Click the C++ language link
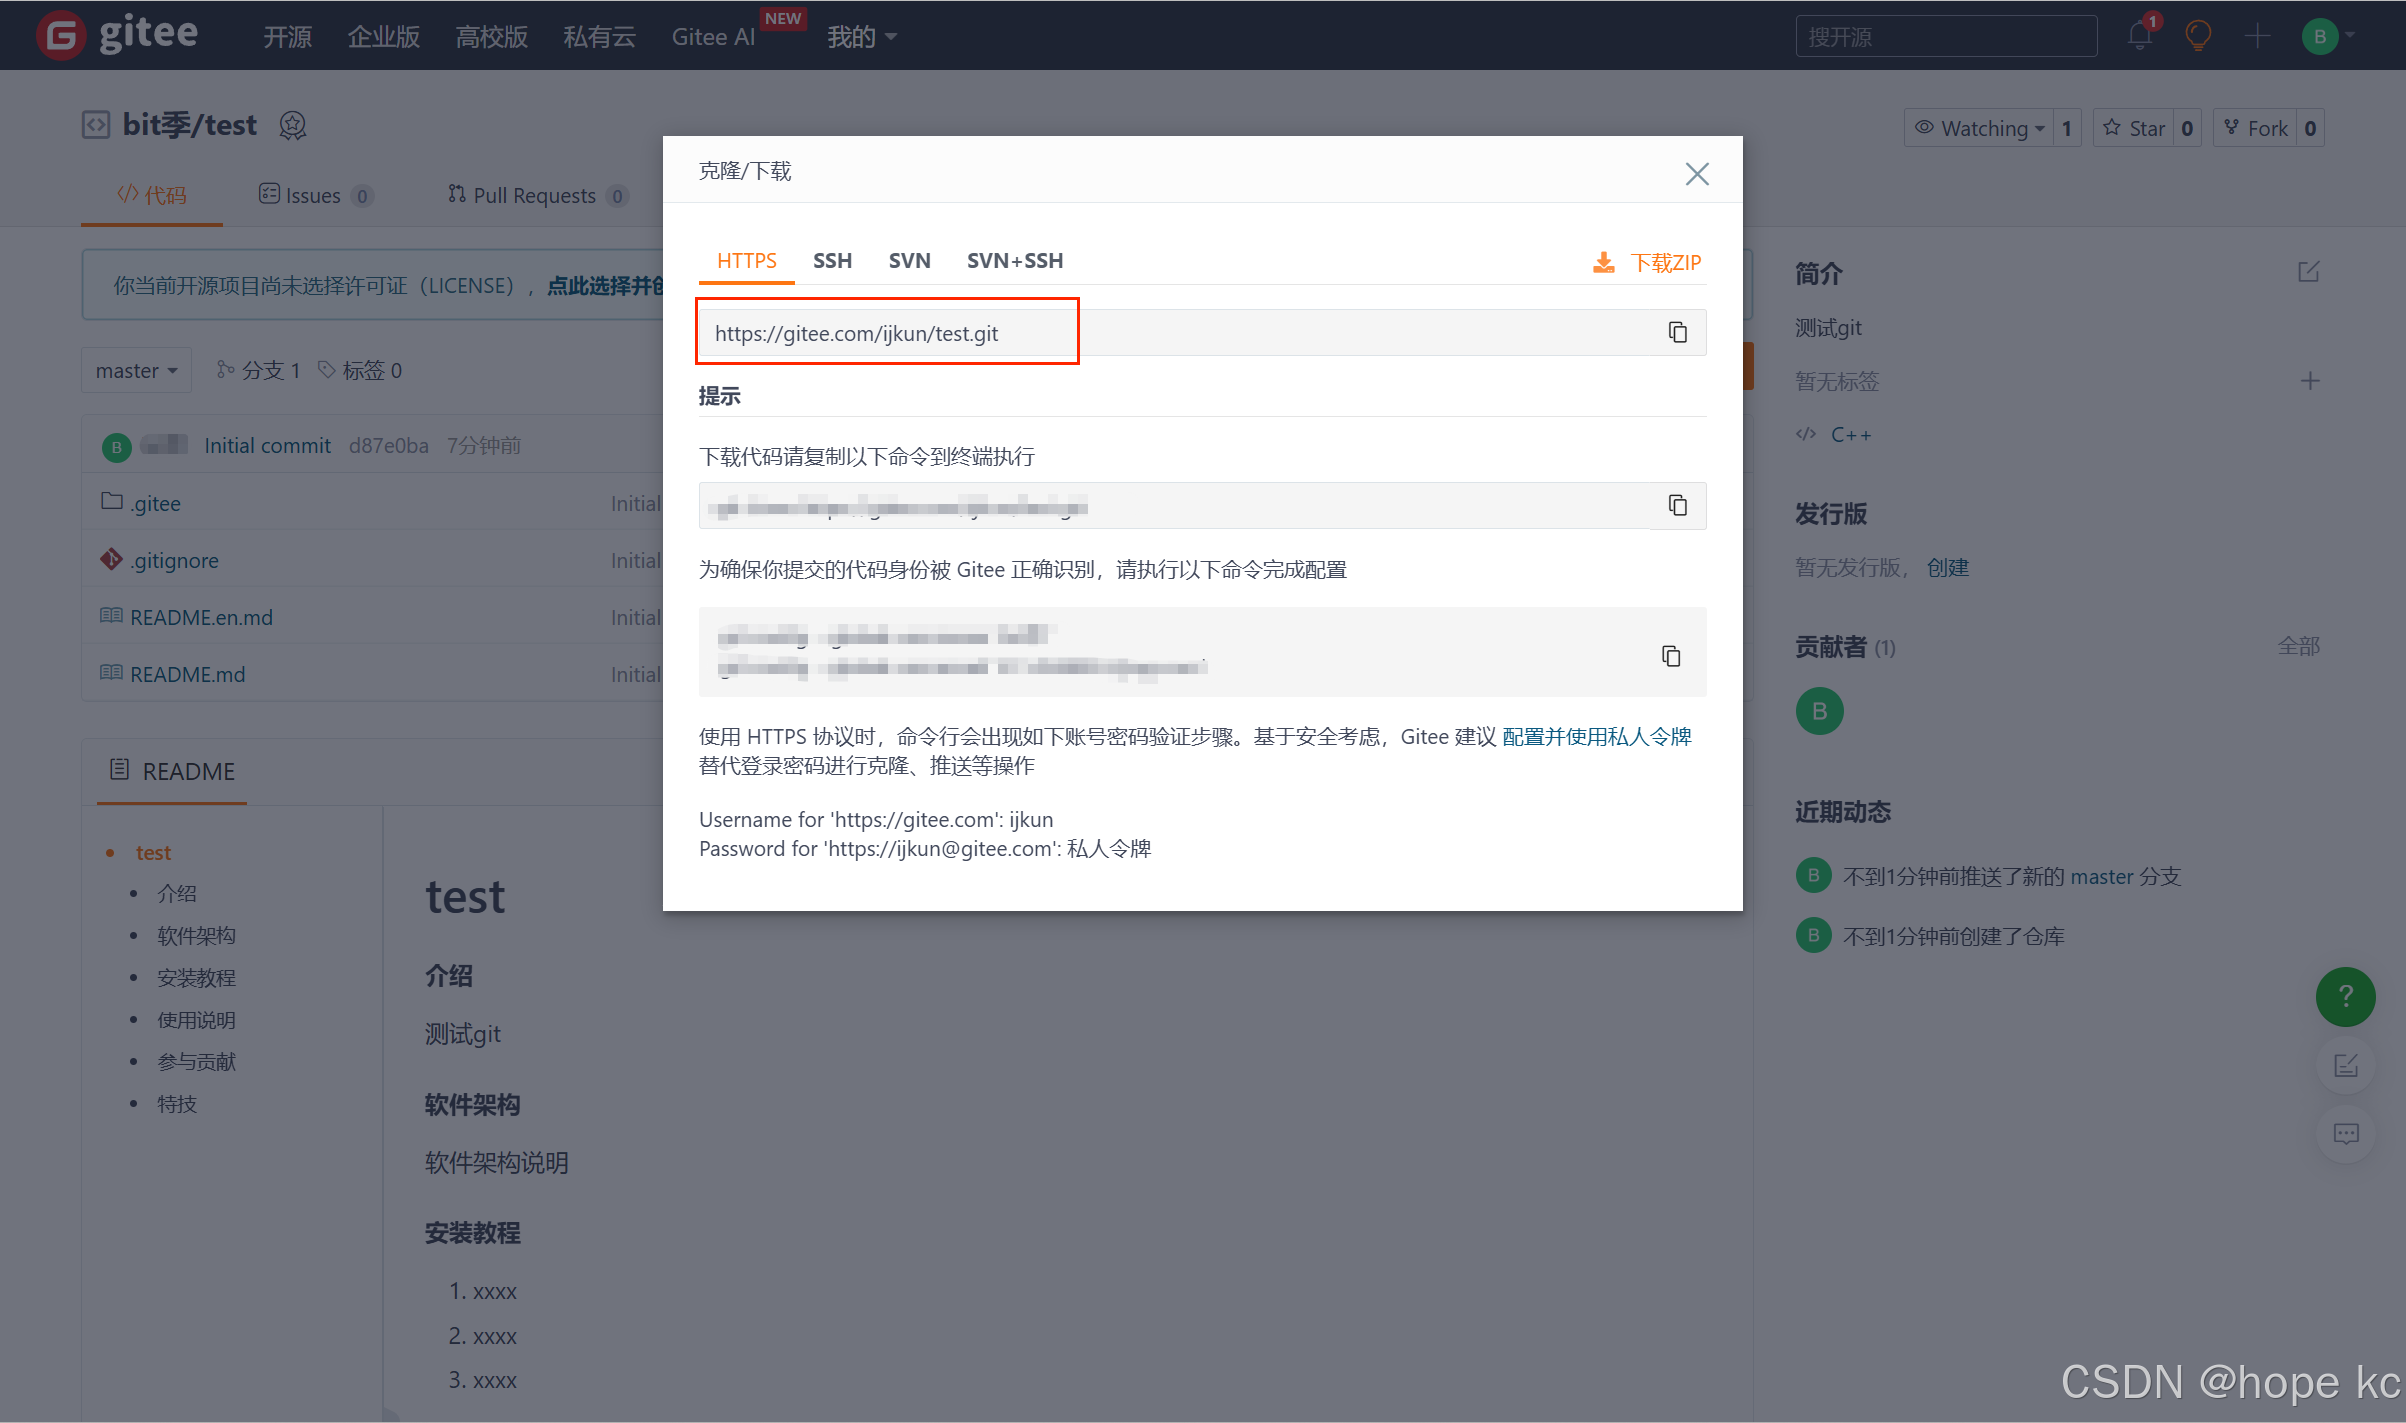 [1850, 434]
